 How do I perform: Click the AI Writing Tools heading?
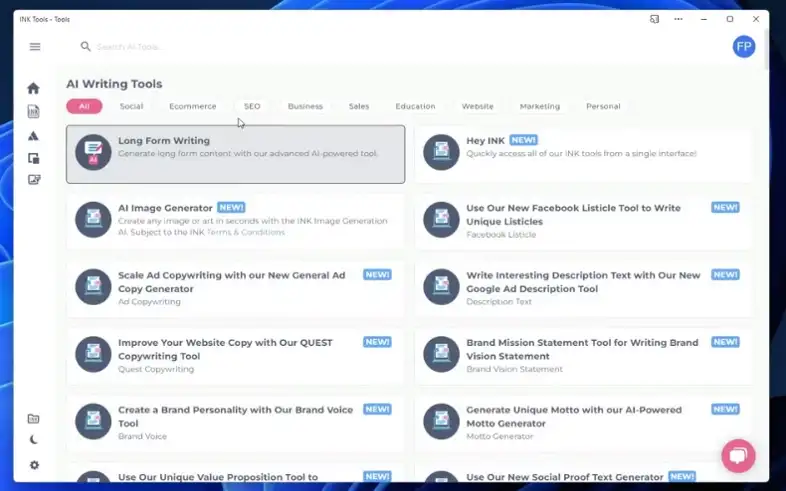pos(114,84)
